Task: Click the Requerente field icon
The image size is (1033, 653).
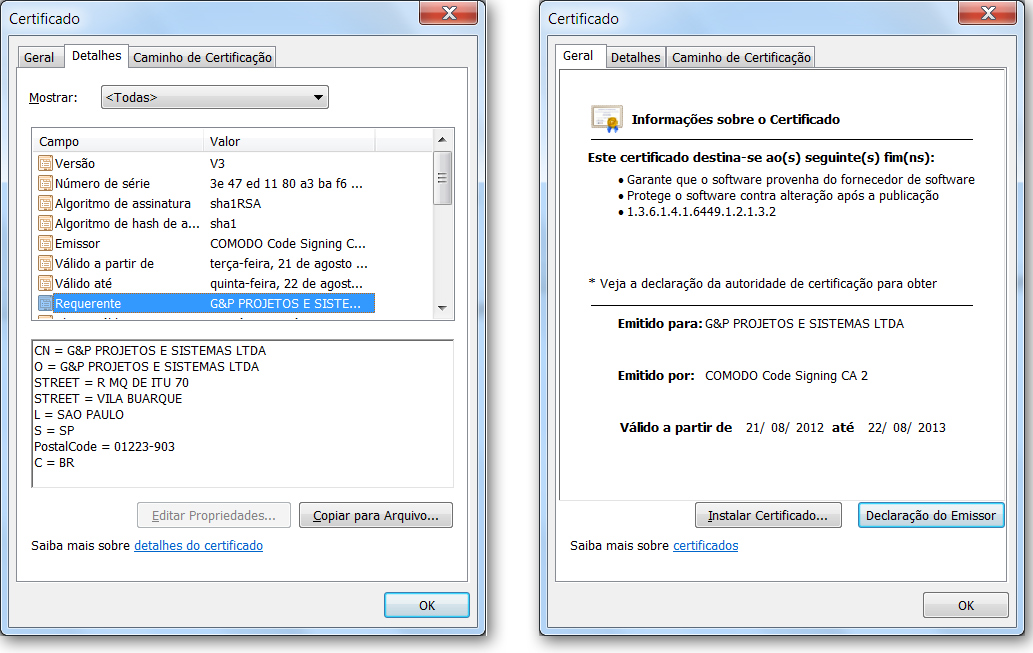Action: pyautogui.click(x=45, y=303)
